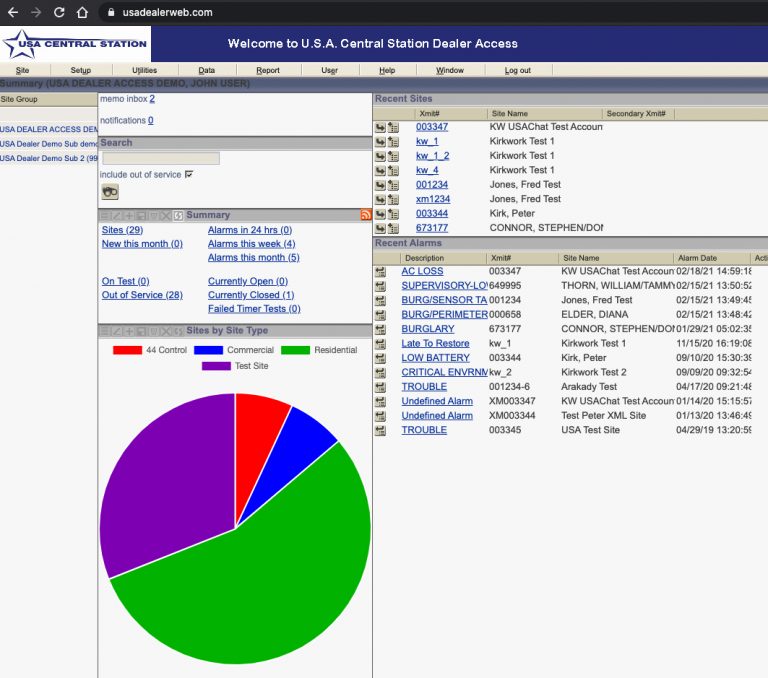Click the alarm icon beside LOW BATTERY
Image resolution: width=768 pixels, height=678 pixels.
pos(380,358)
